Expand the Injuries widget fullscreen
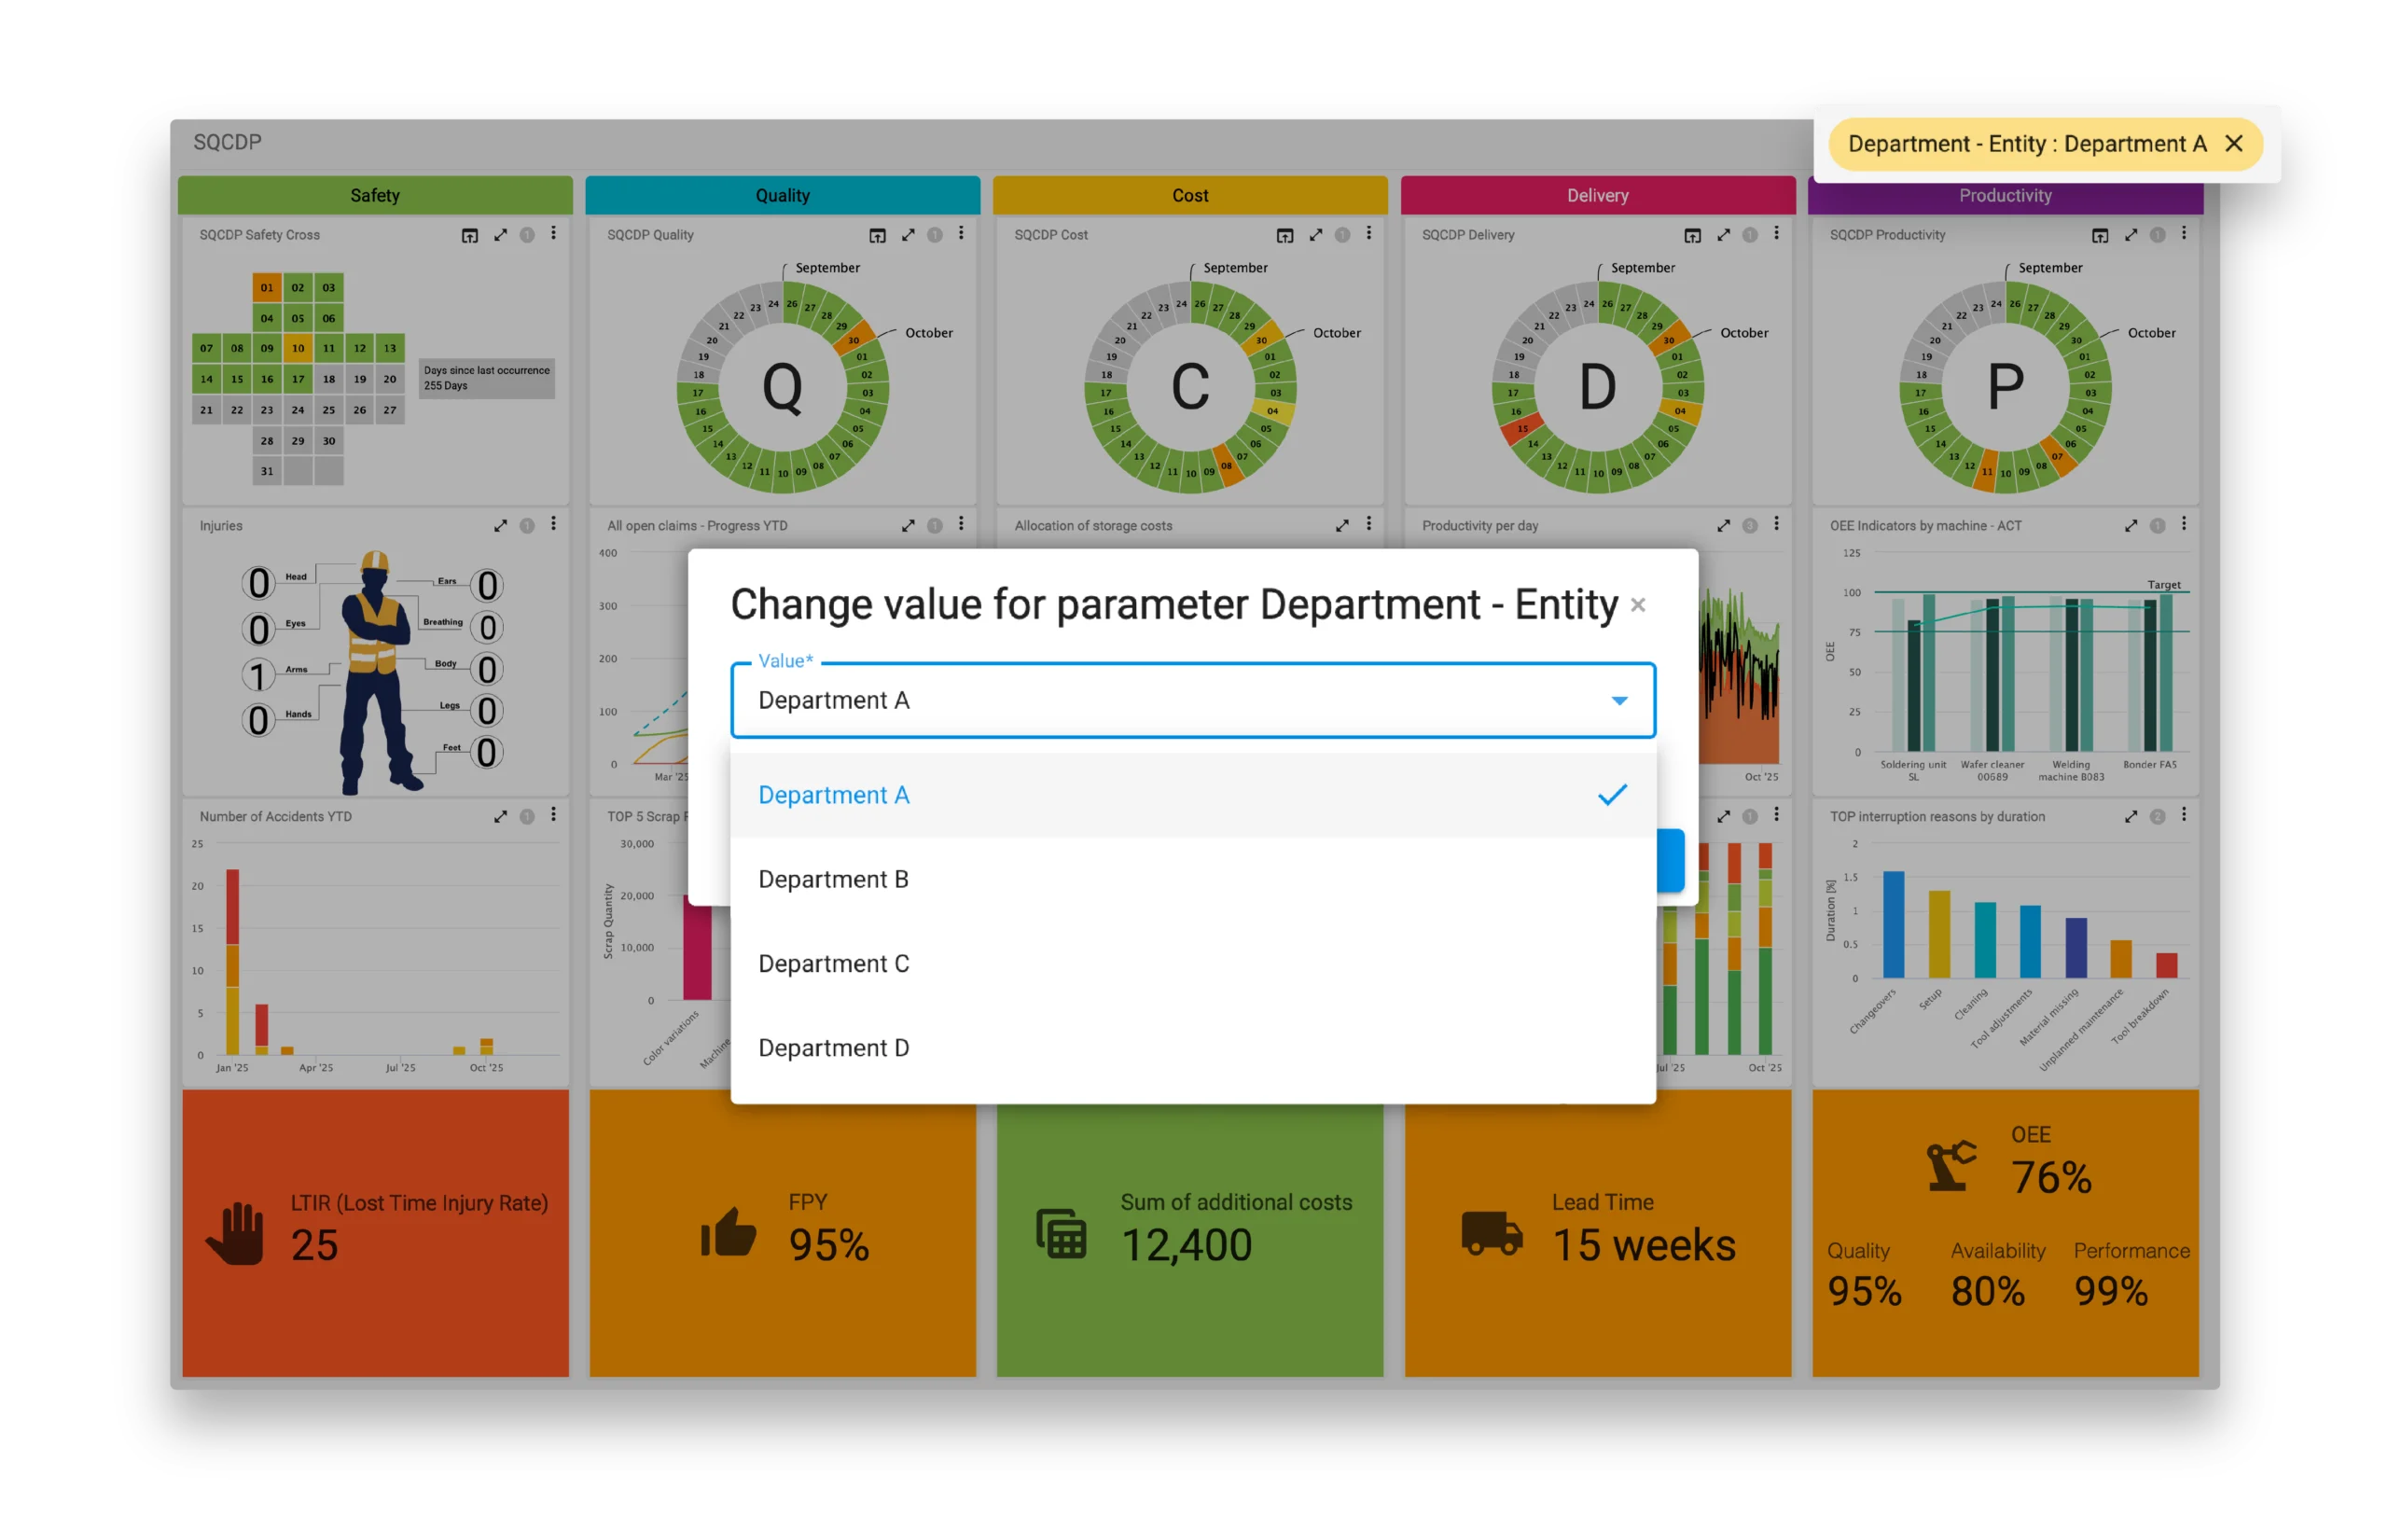The width and height of the screenshot is (2388, 1540). (x=500, y=526)
